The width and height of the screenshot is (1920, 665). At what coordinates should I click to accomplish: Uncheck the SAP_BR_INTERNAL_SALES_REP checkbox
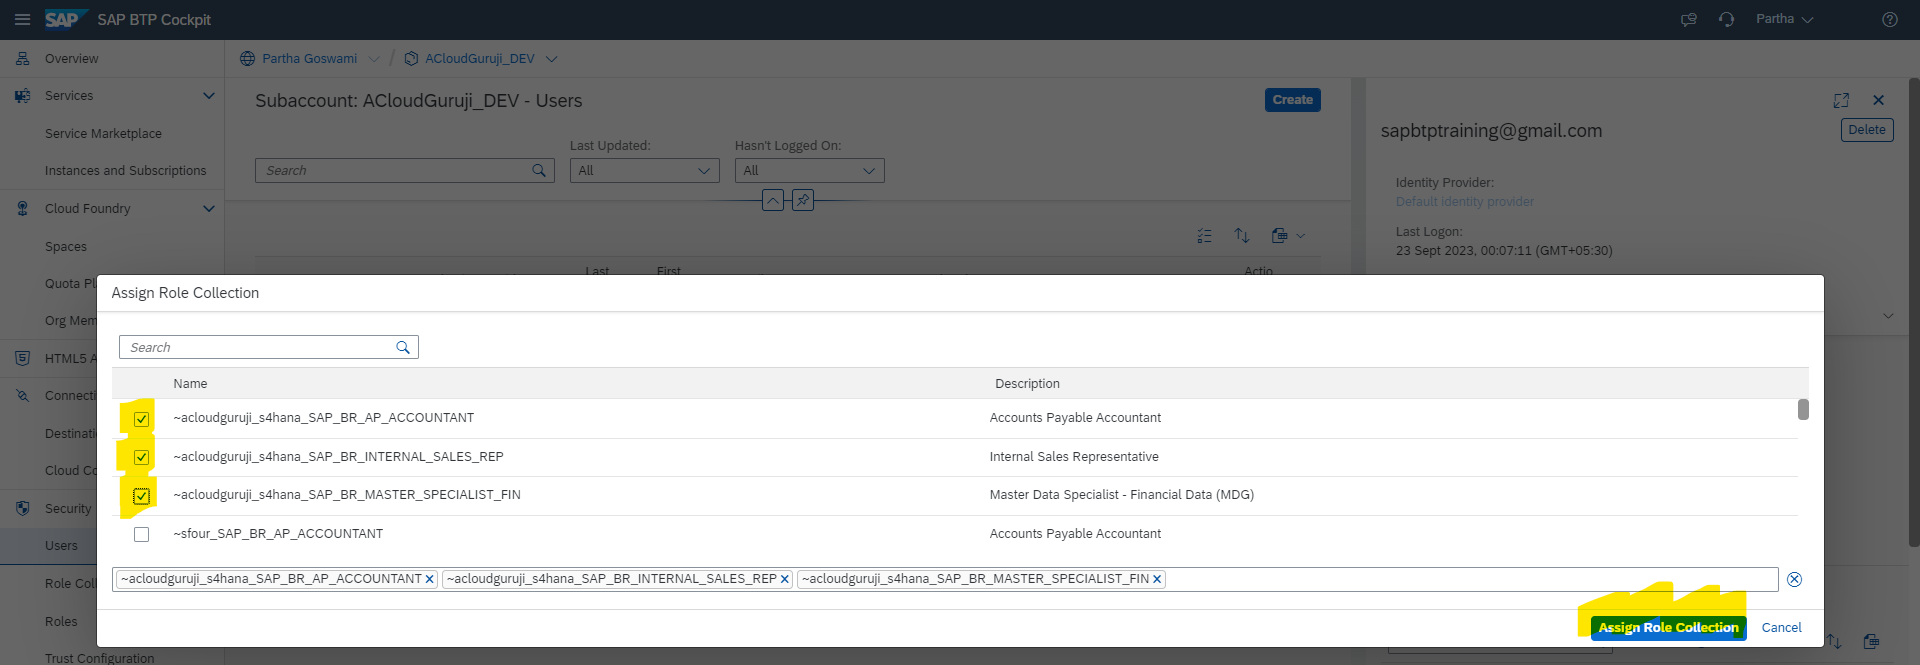click(x=141, y=457)
